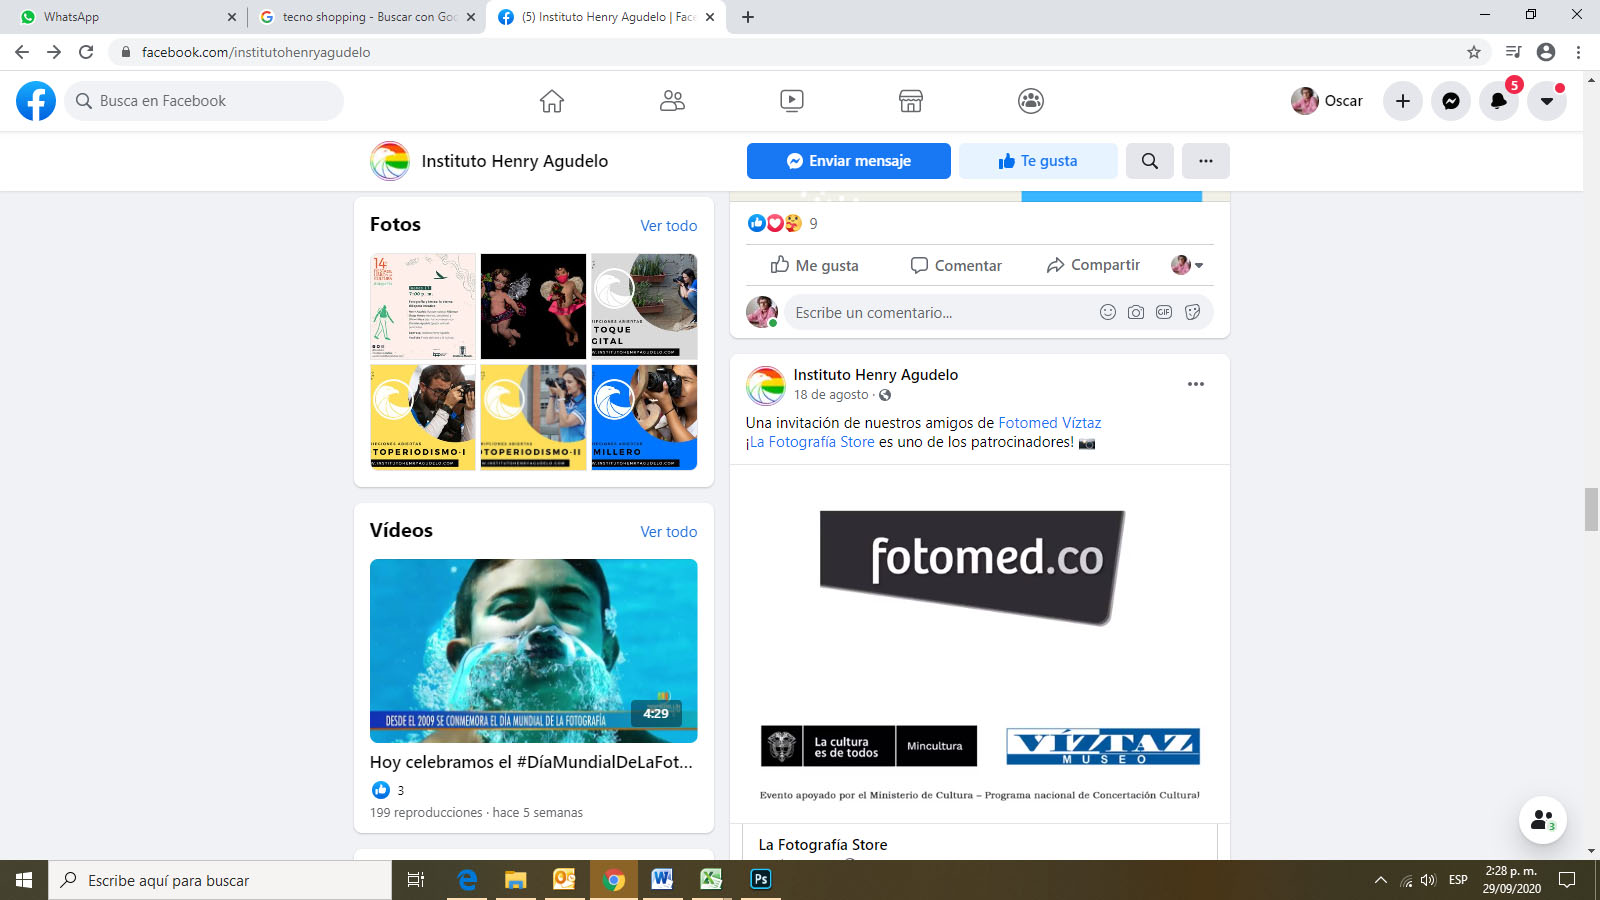Screen dimensions: 1600x900
Task: Open Facebook home feed icon
Action: point(552,101)
